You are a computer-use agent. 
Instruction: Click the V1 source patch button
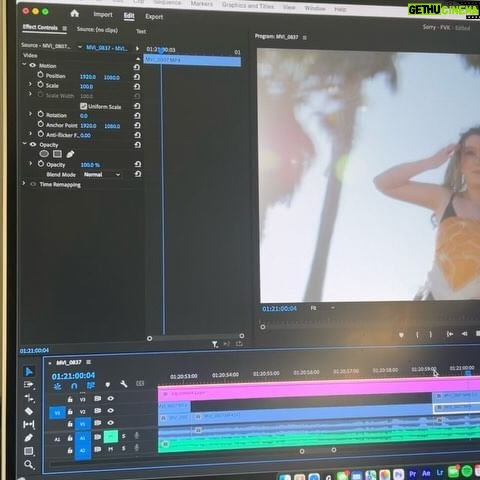point(57,413)
